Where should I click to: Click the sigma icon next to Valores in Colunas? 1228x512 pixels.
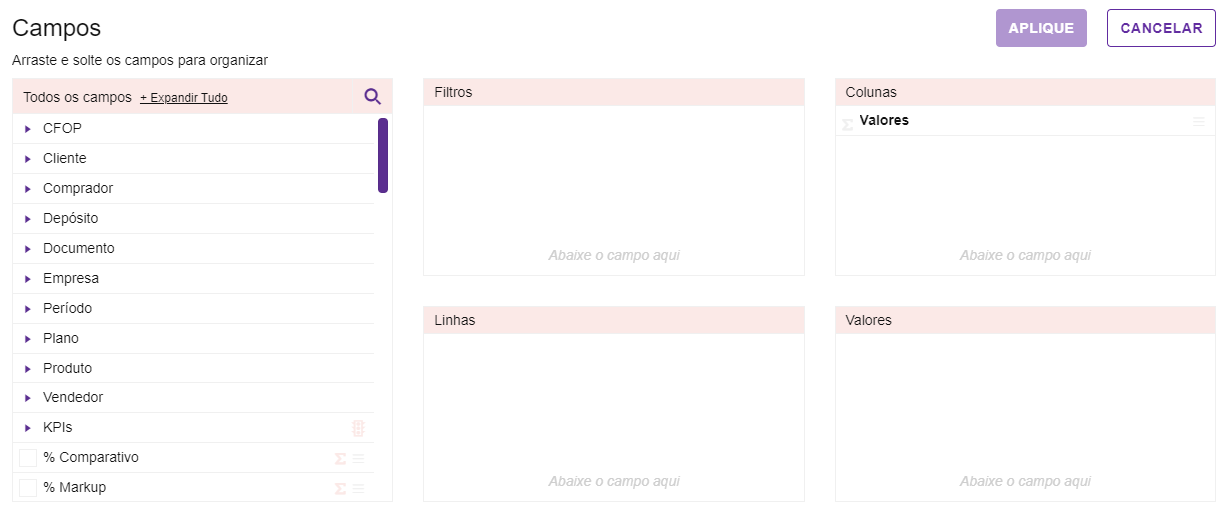(848, 124)
